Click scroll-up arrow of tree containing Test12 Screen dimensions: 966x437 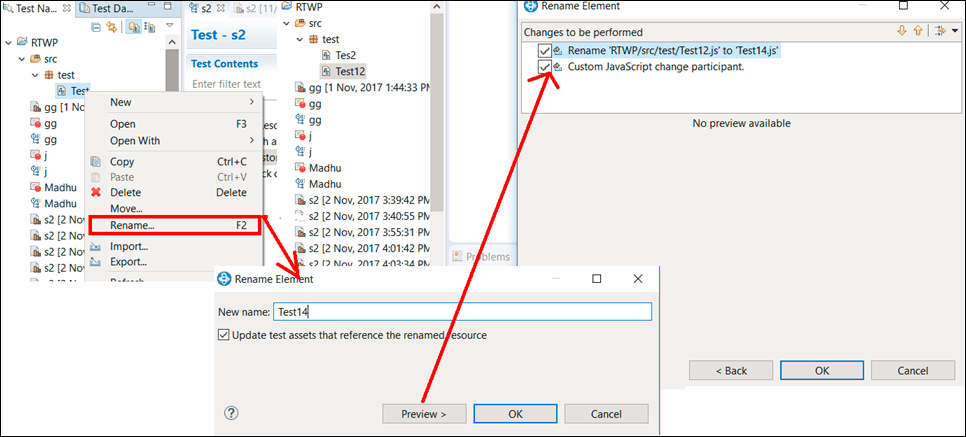click(436, 7)
